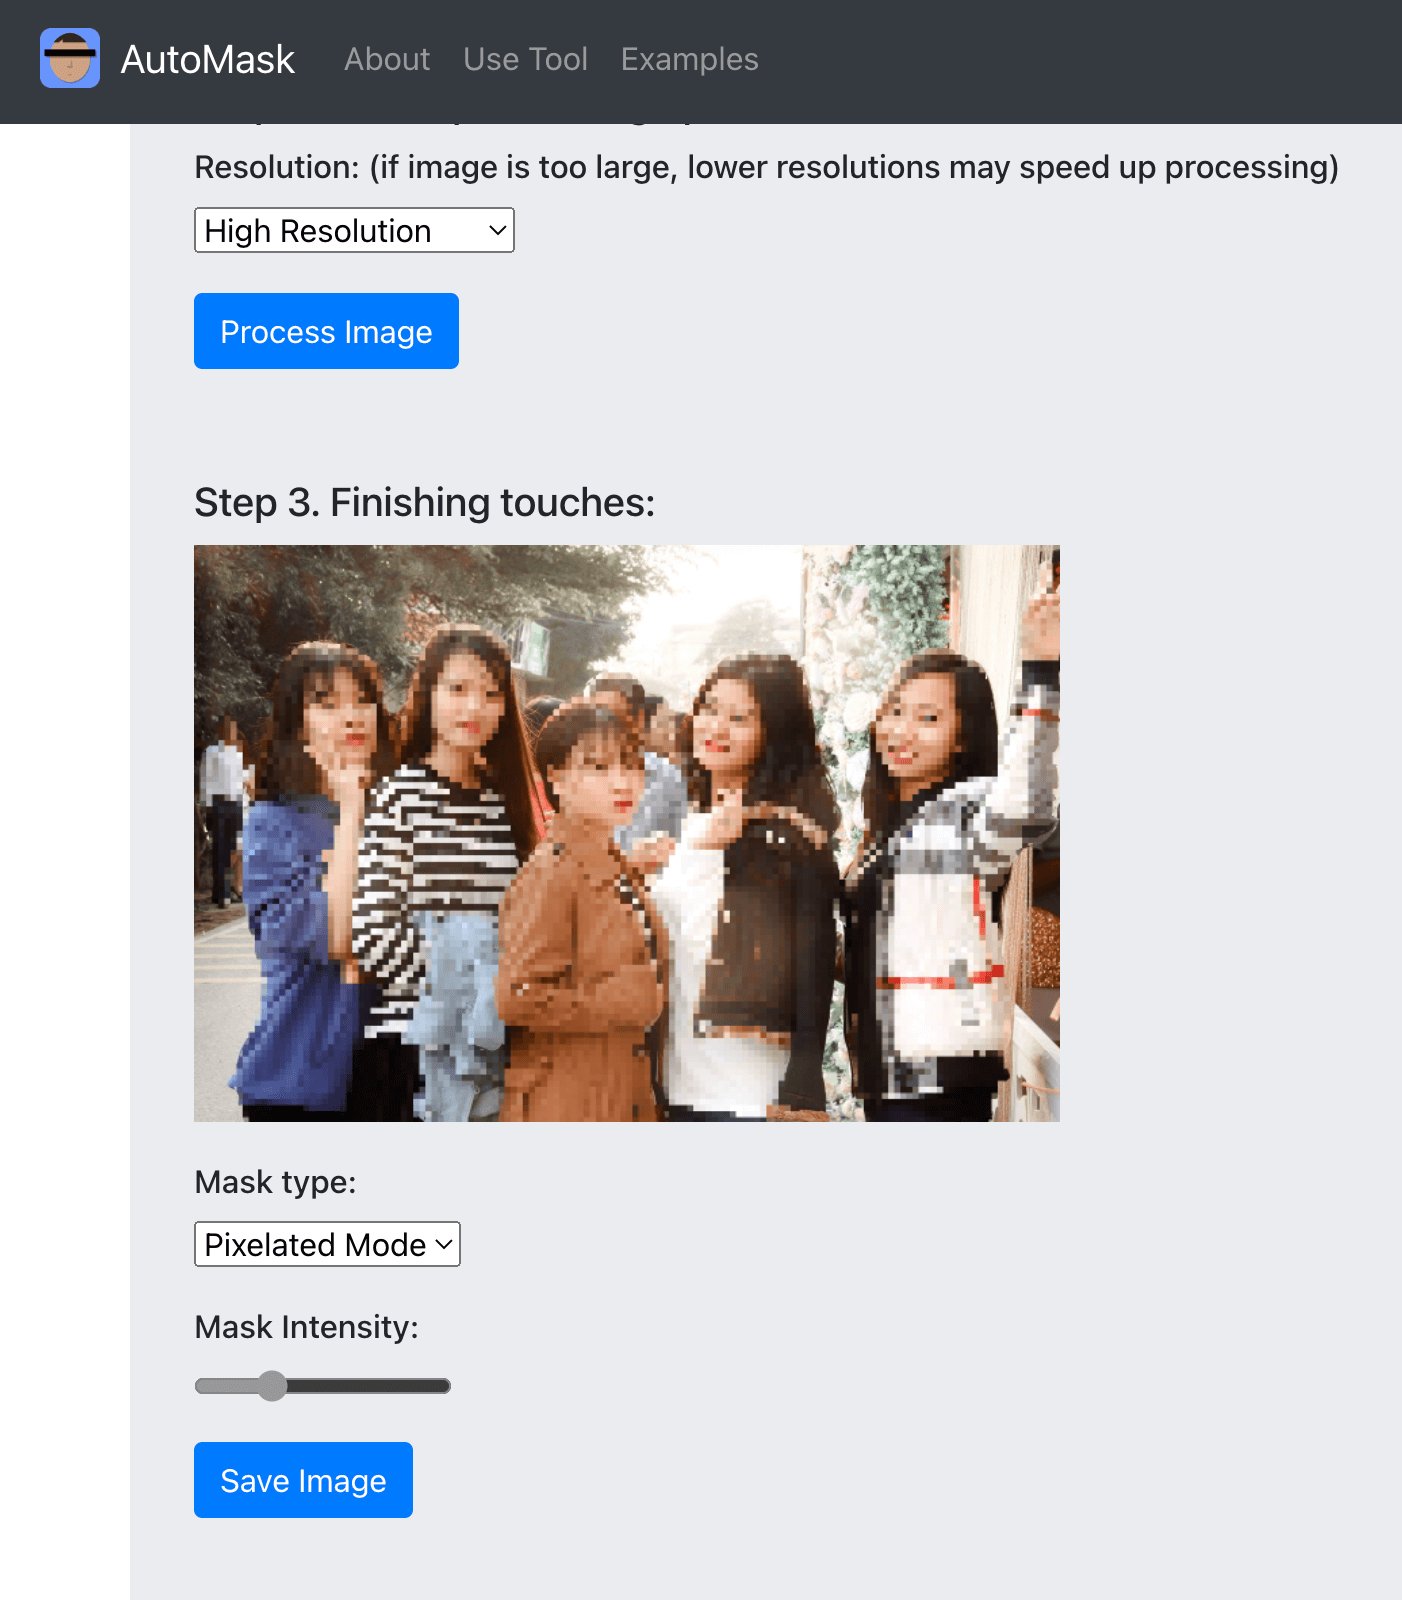
Task: Open the About page
Action: pyautogui.click(x=387, y=60)
